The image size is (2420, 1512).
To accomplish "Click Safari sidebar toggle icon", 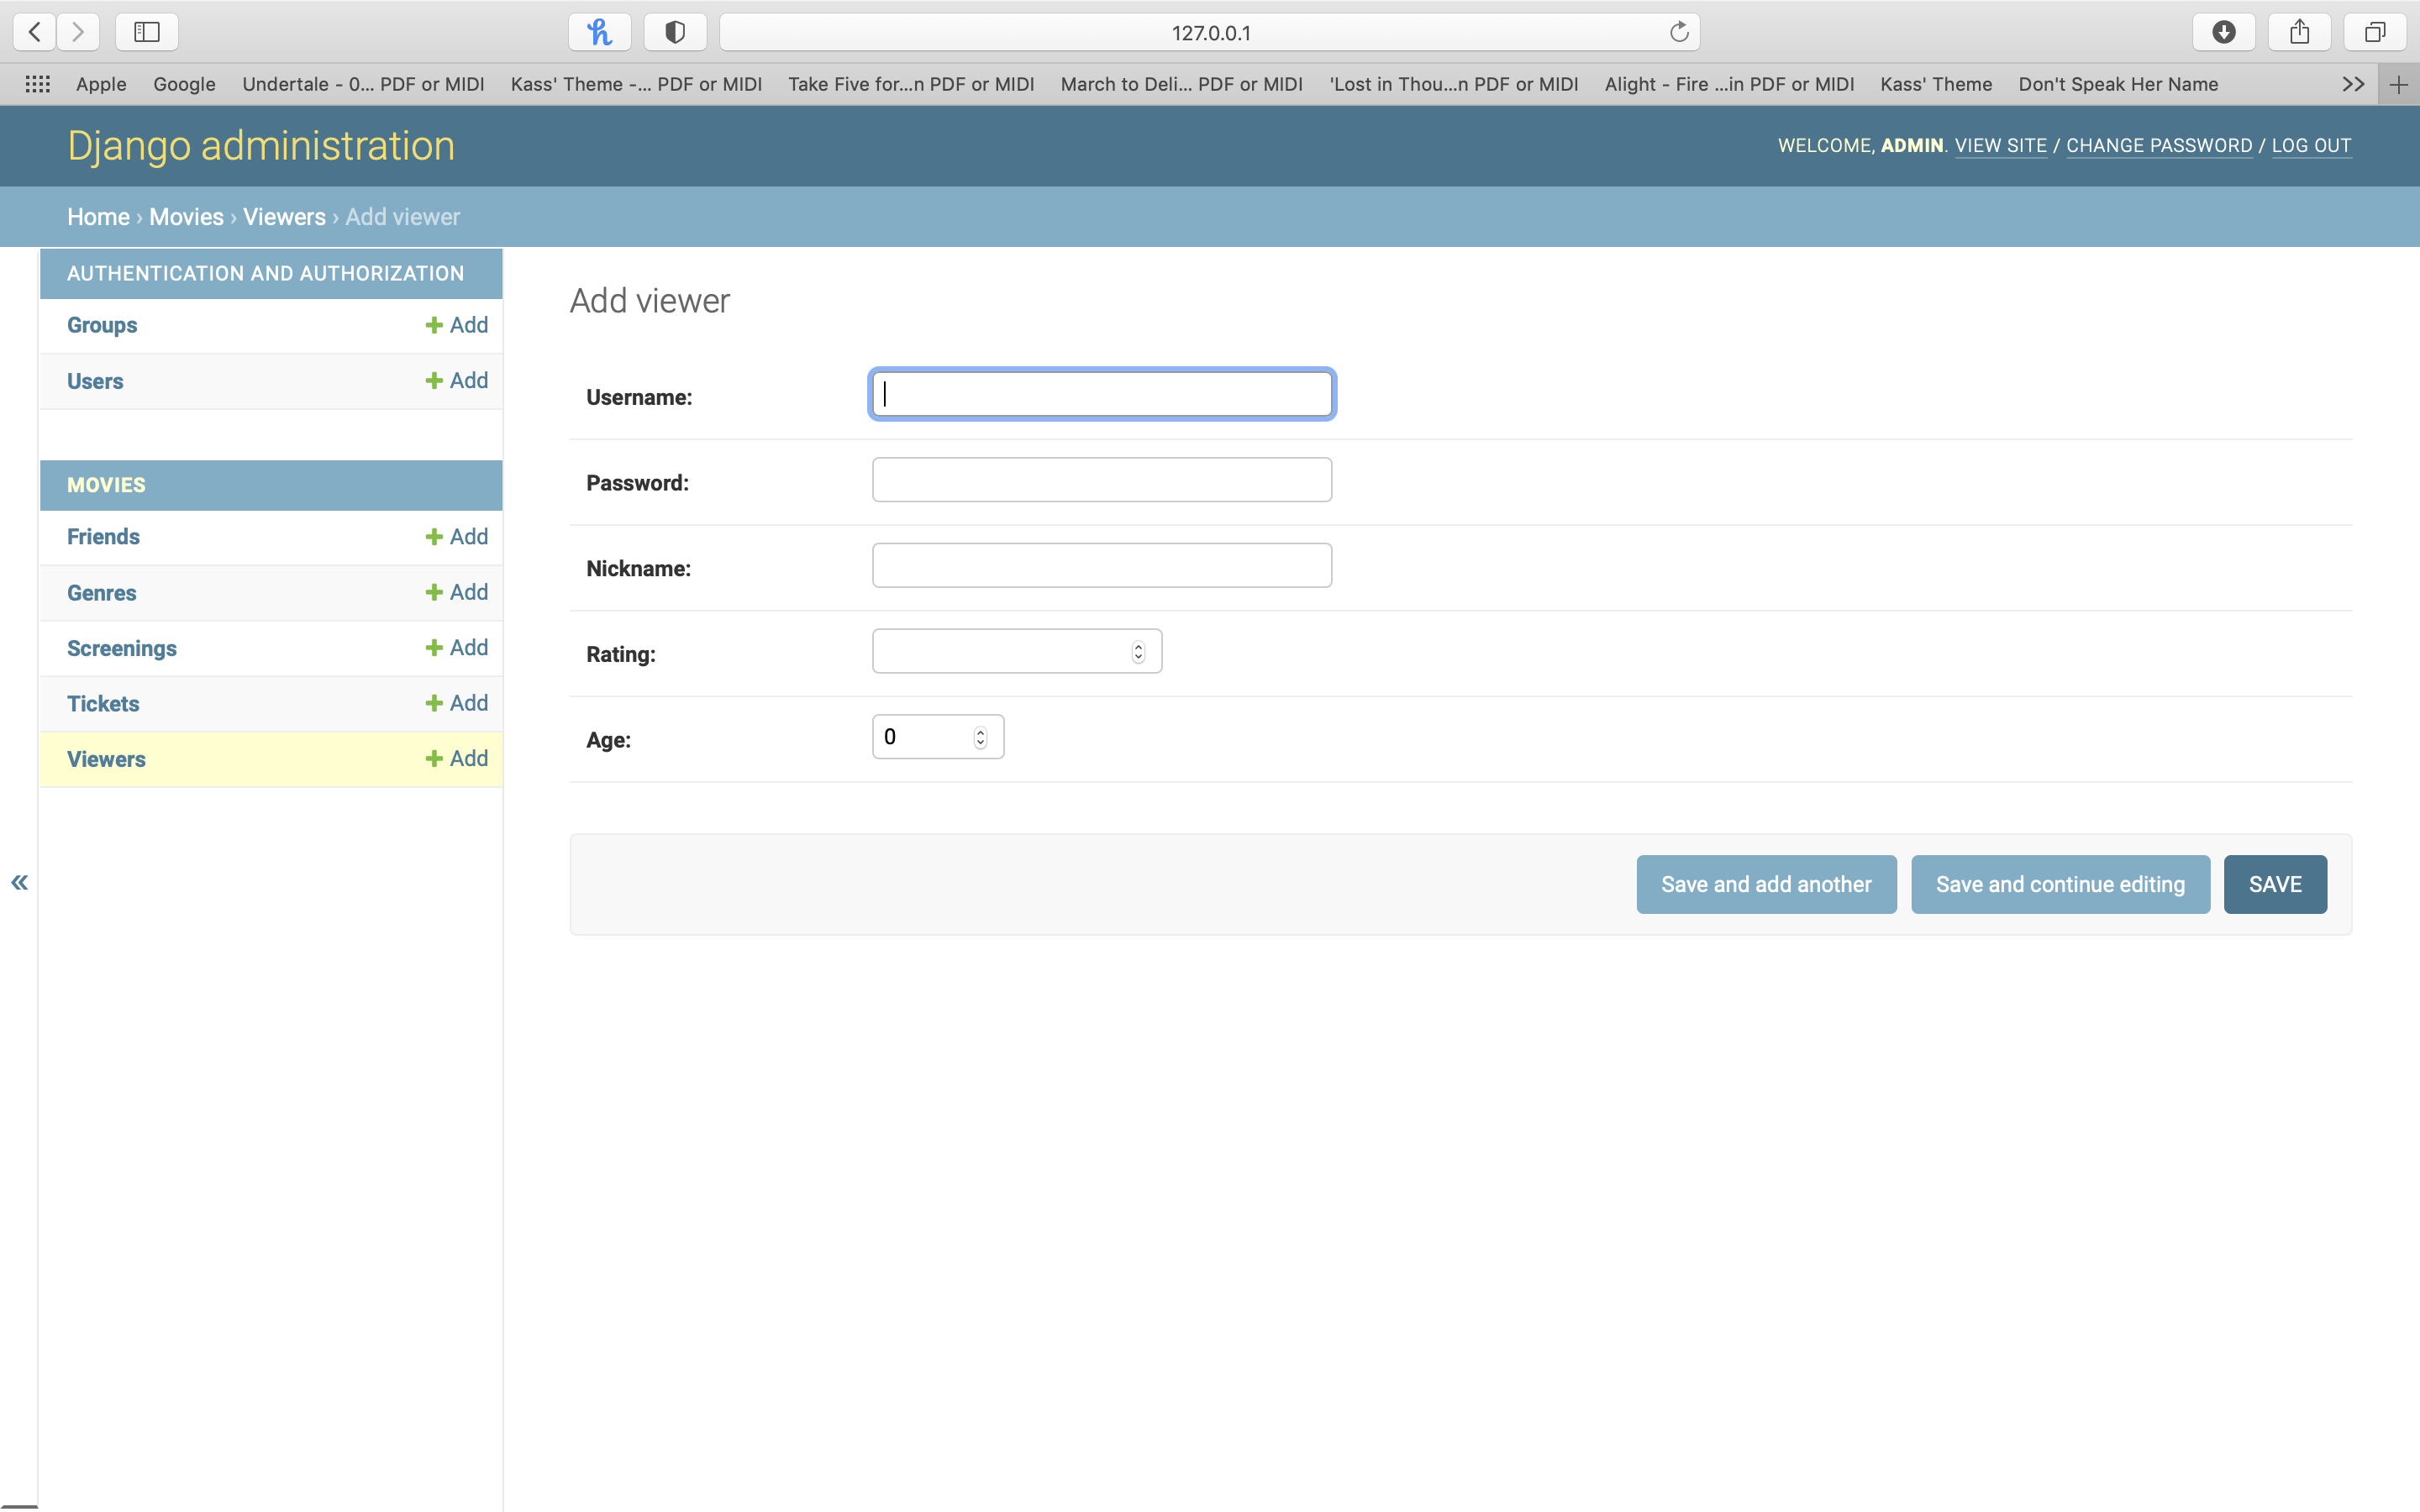I will (147, 32).
